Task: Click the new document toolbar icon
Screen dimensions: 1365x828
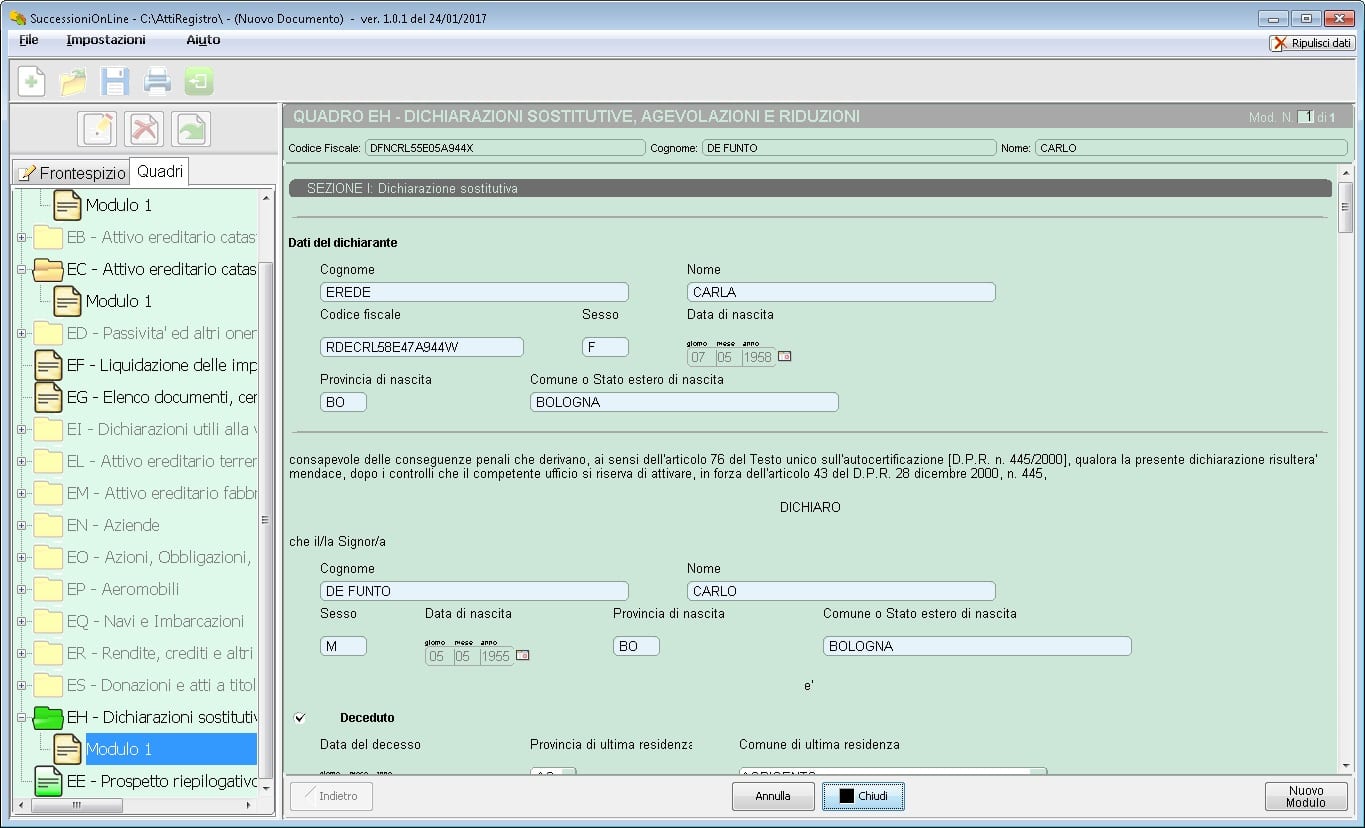Action: pos(32,81)
